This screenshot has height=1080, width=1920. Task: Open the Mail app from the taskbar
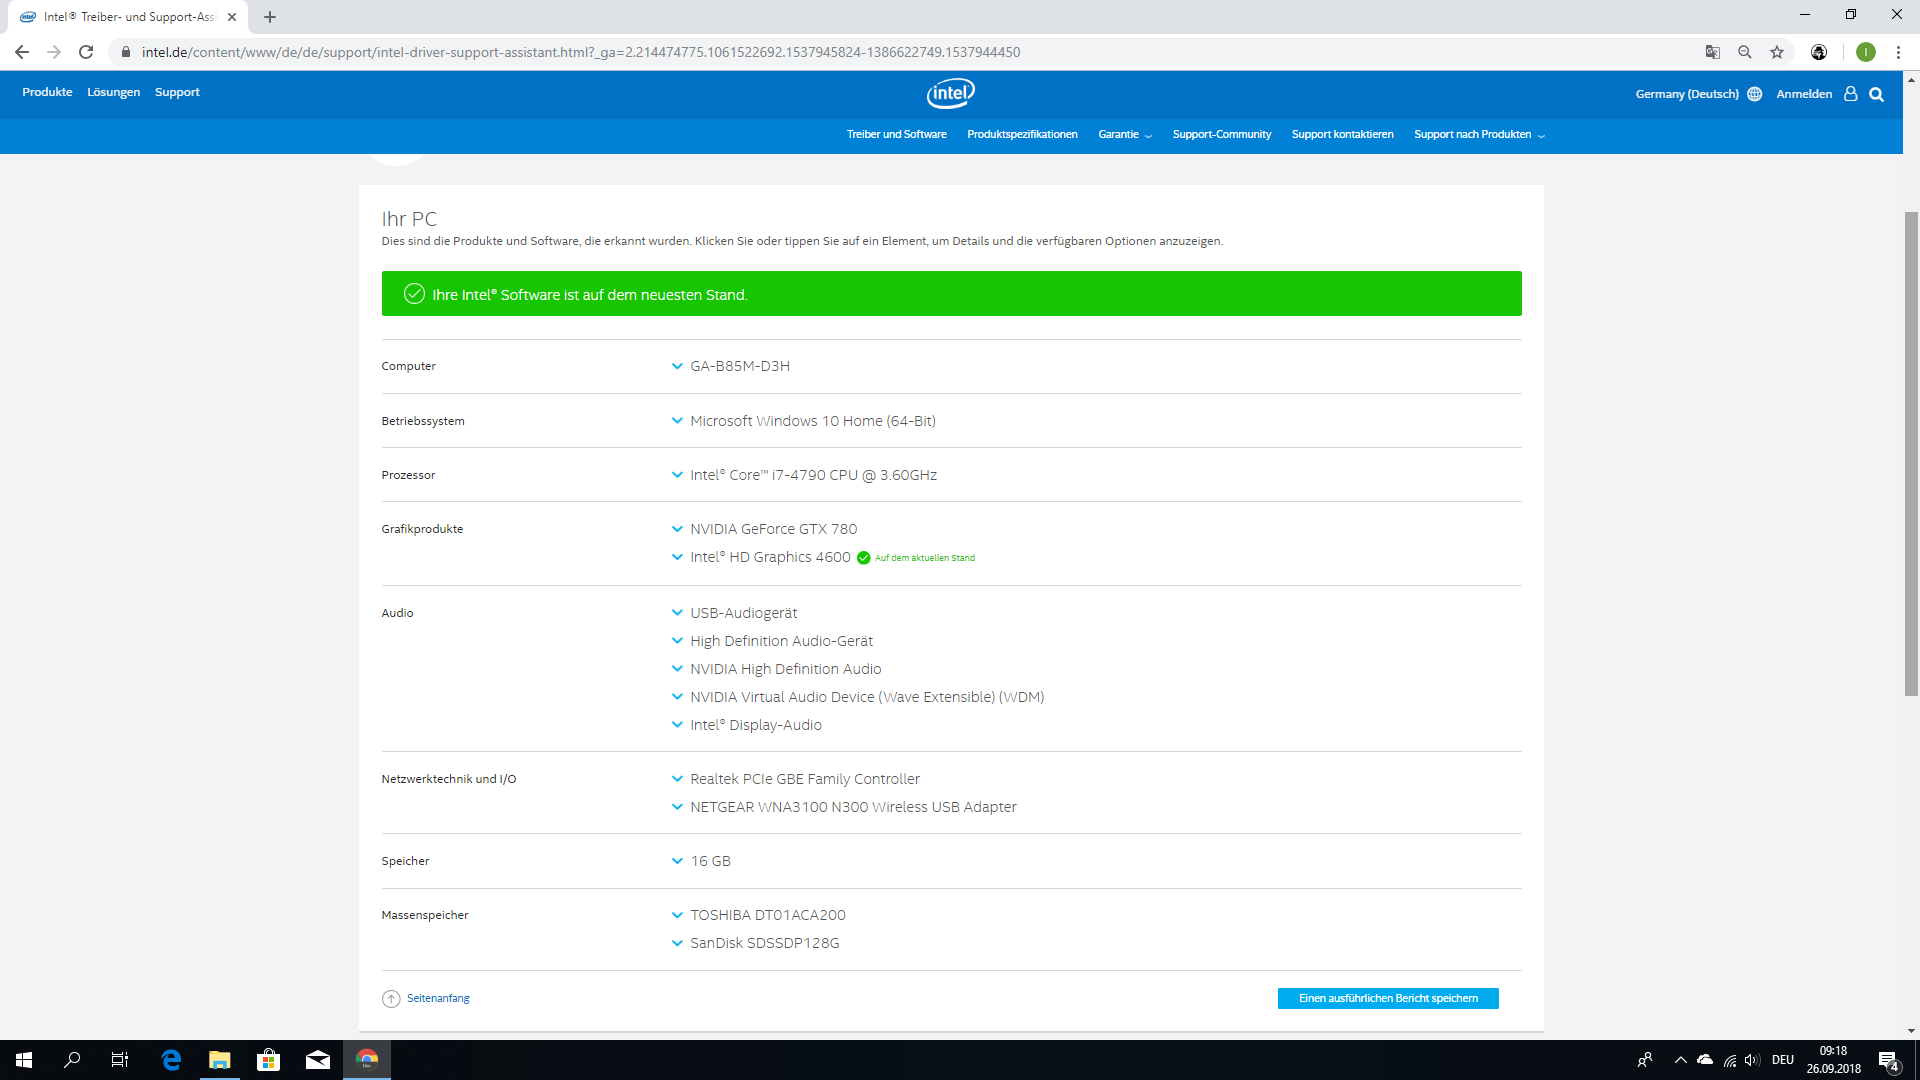click(x=318, y=1060)
